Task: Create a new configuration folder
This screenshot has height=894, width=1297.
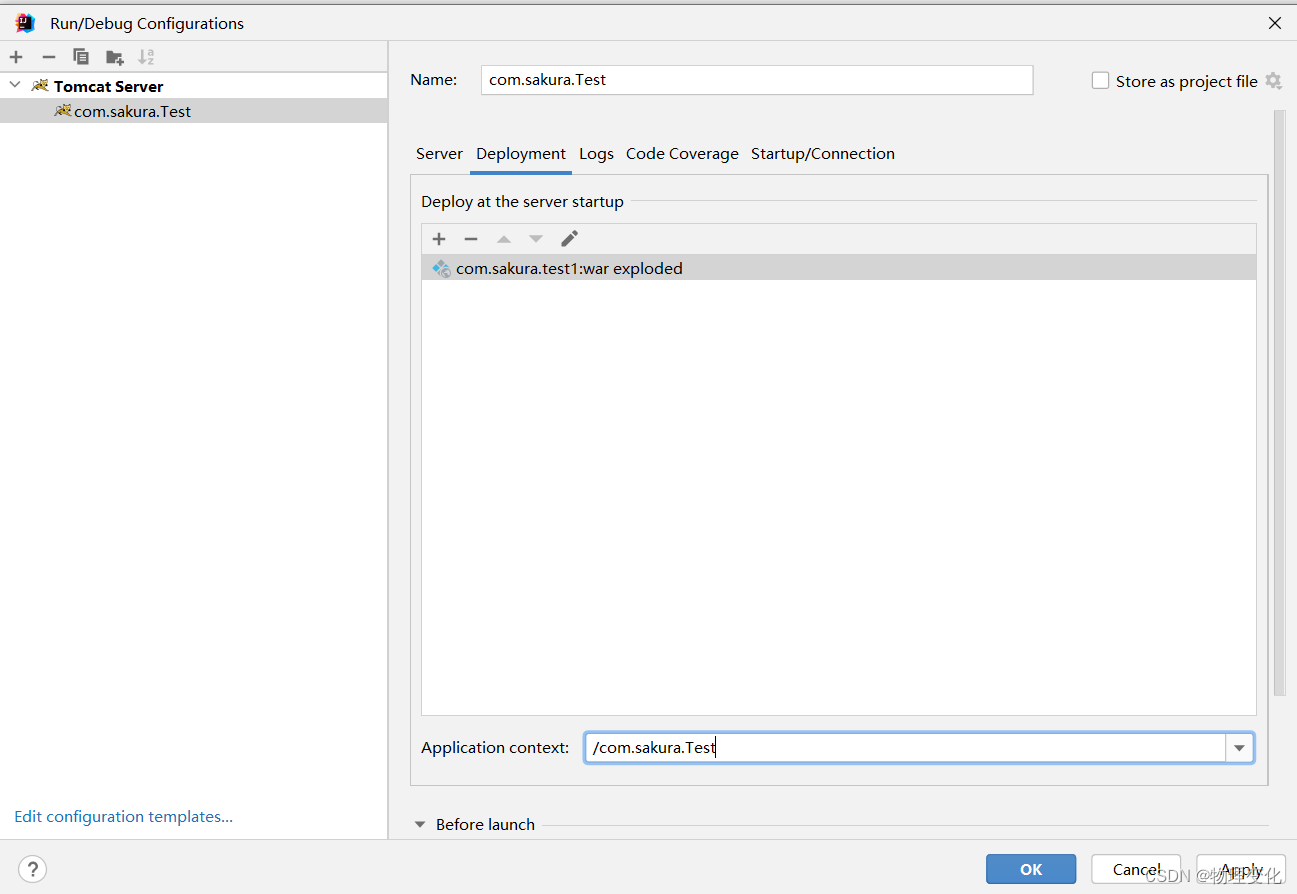Action: tap(114, 57)
